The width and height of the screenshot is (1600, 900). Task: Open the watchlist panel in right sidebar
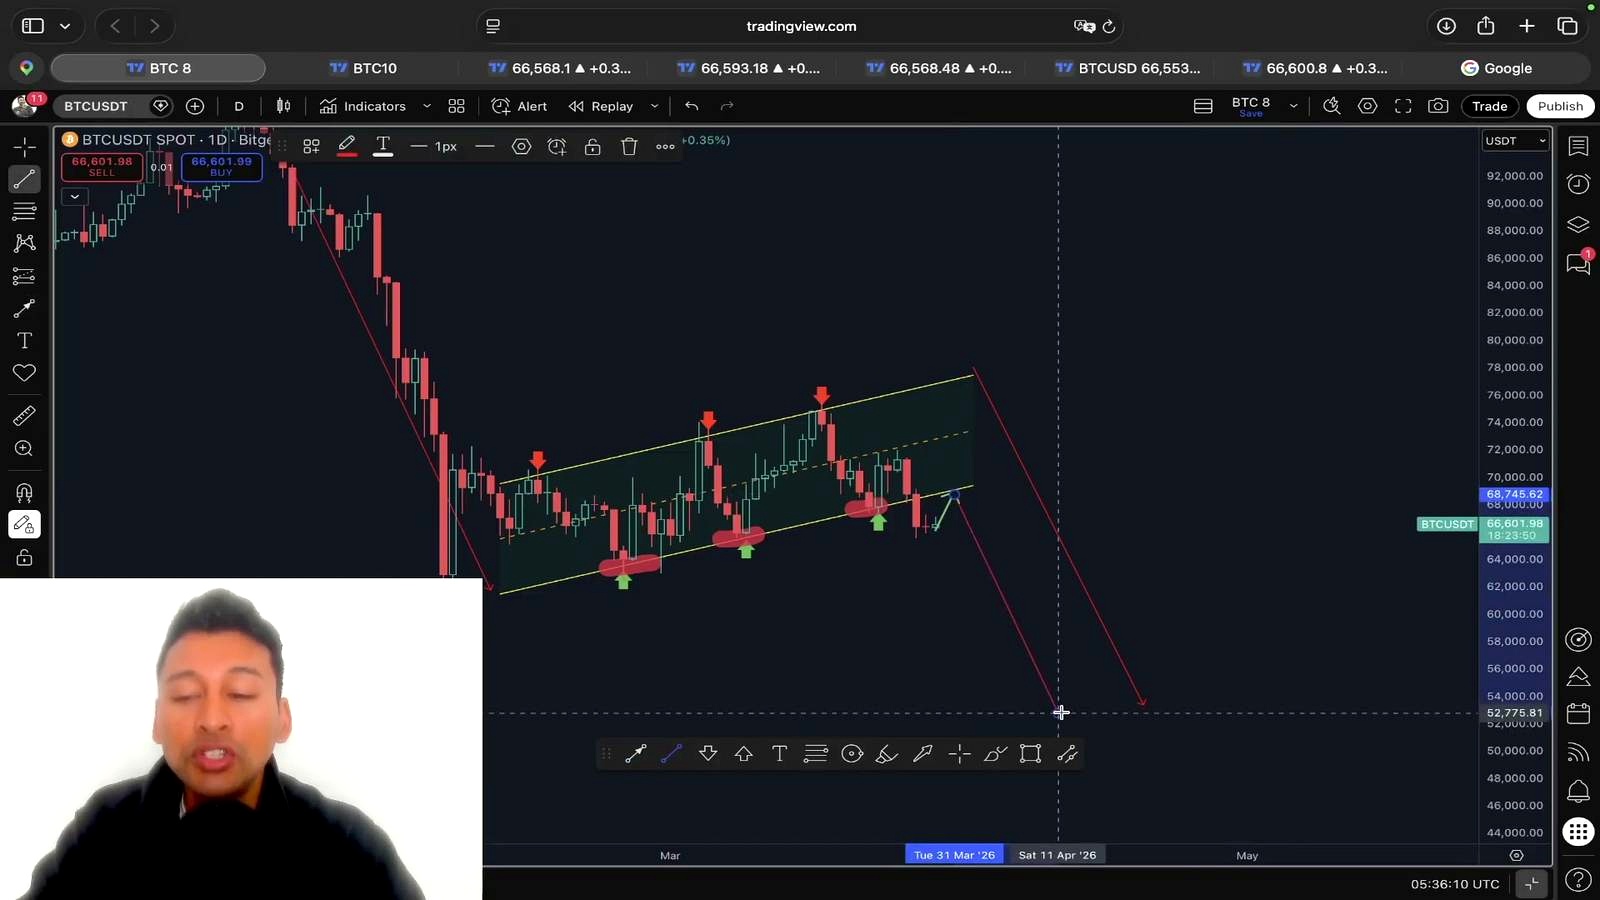[x=1578, y=146]
